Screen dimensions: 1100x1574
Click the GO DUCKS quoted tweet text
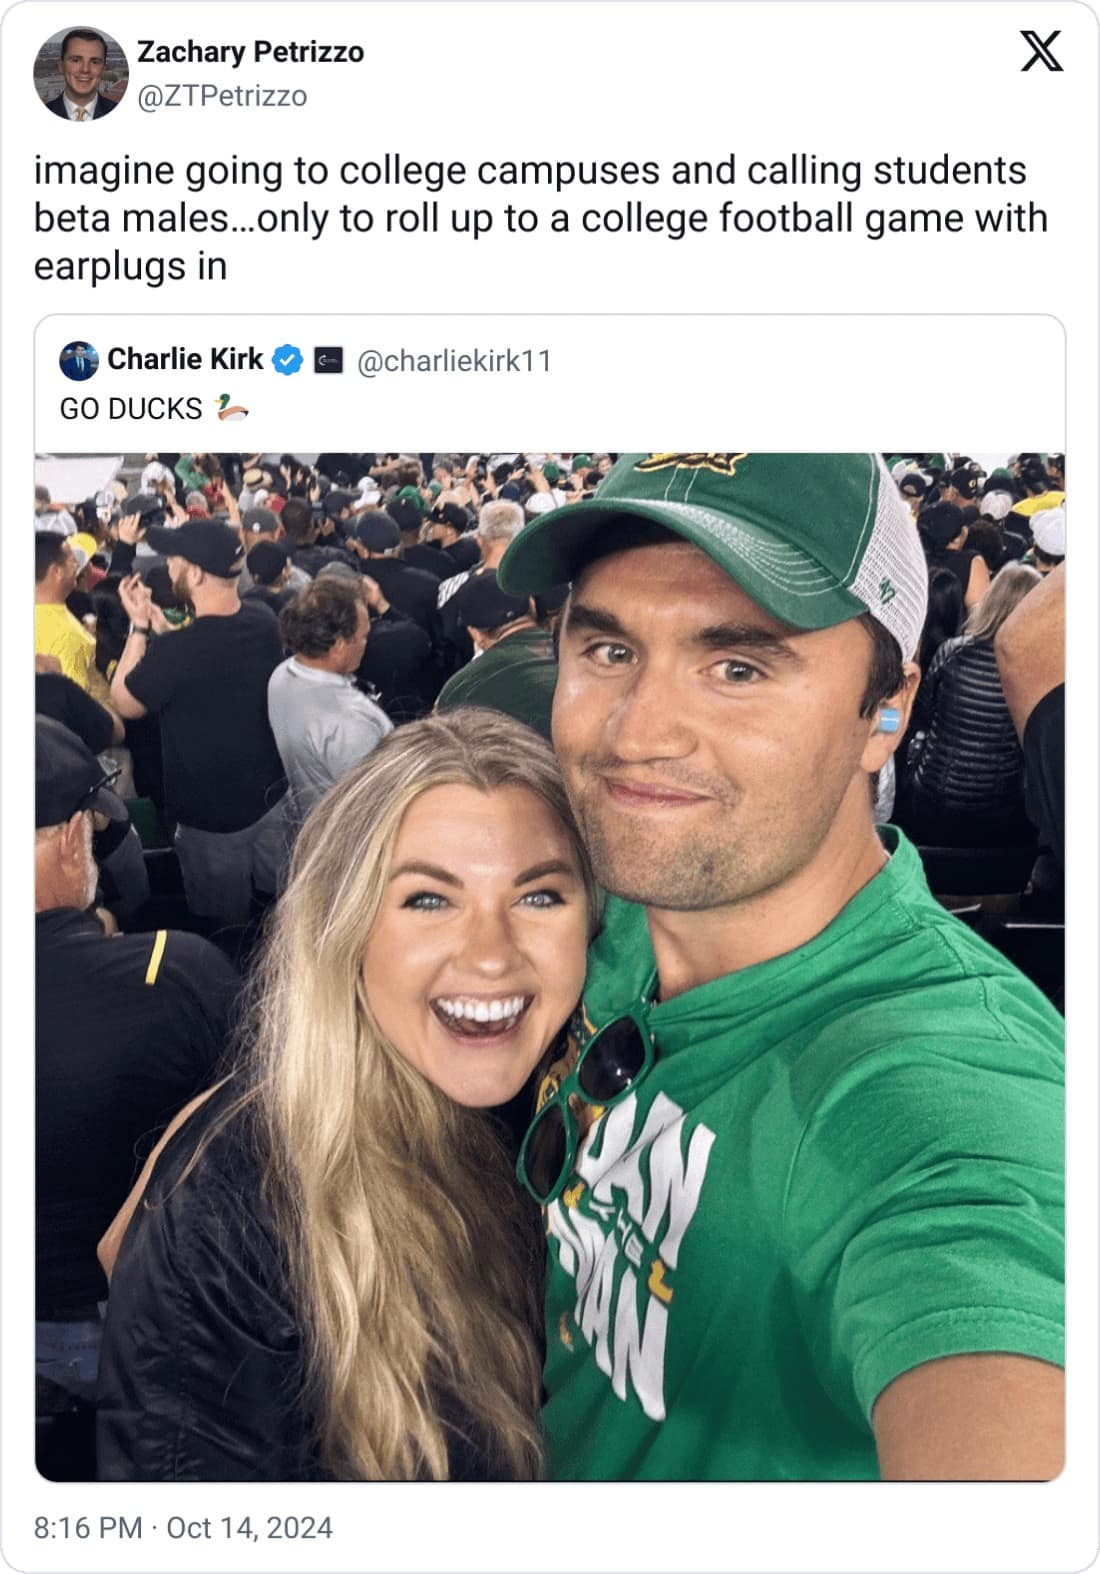pos(130,407)
